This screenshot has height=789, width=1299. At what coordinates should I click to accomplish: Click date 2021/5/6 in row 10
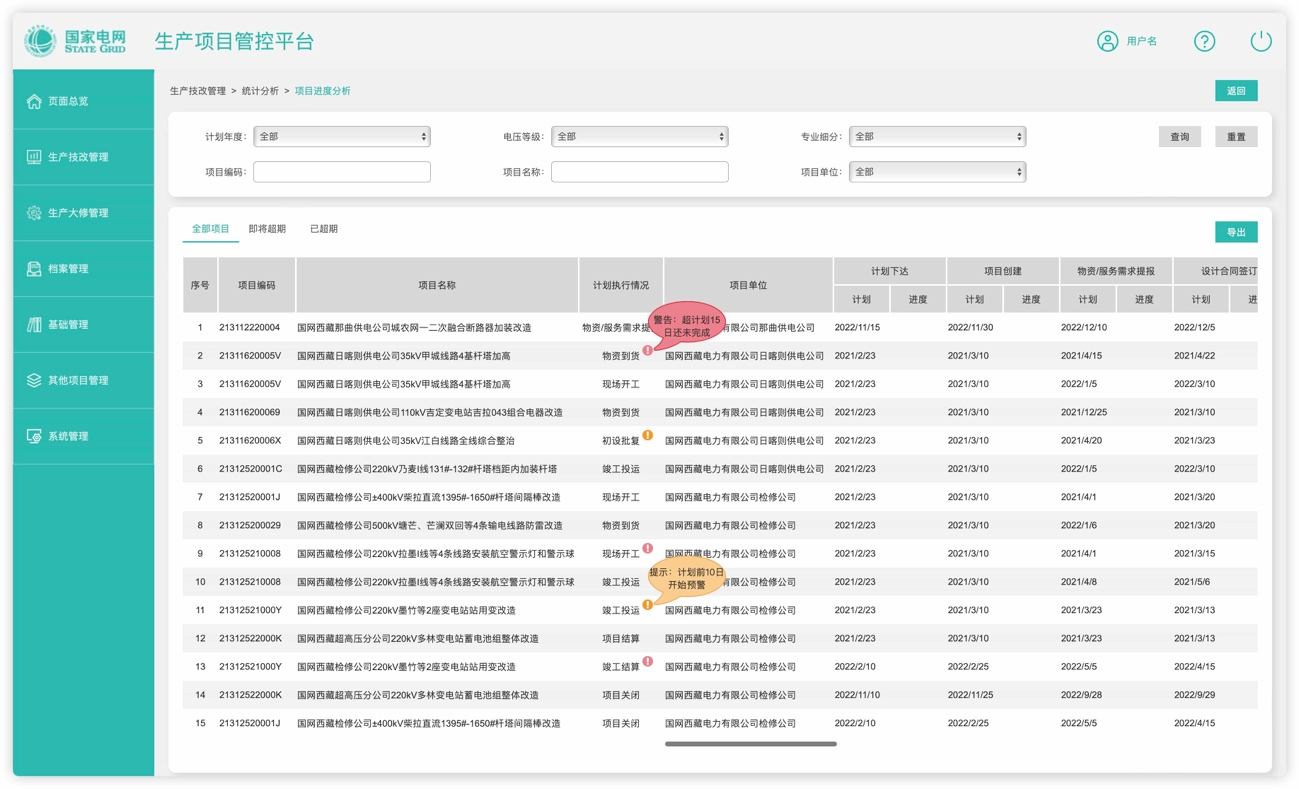[x=1192, y=582]
